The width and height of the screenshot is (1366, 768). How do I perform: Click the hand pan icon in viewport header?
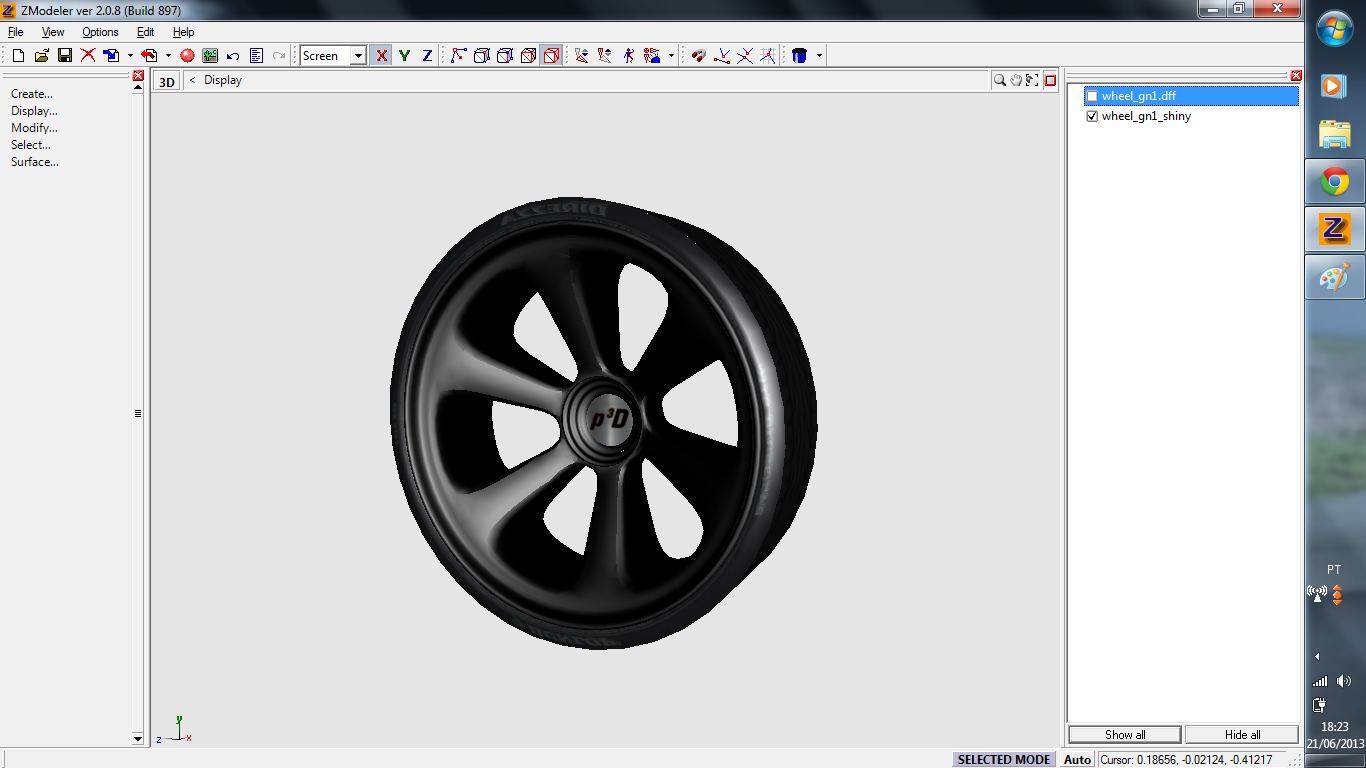[x=1016, y=80]
